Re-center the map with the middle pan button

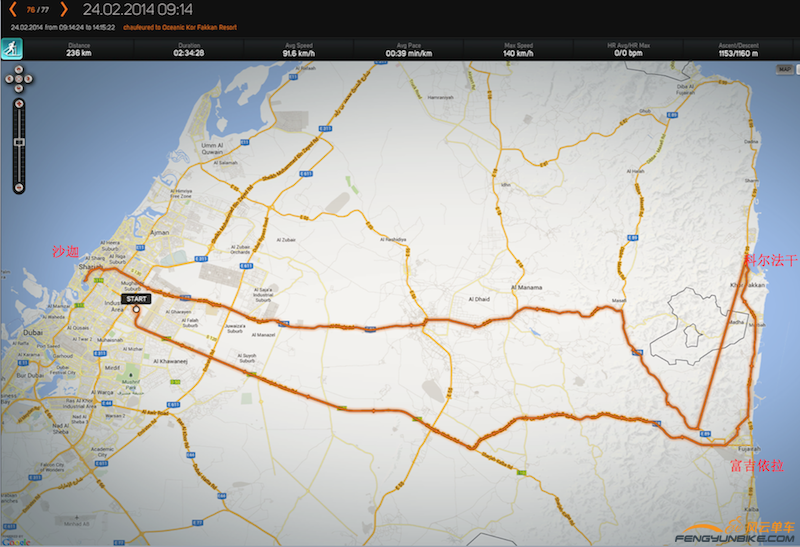19,79
